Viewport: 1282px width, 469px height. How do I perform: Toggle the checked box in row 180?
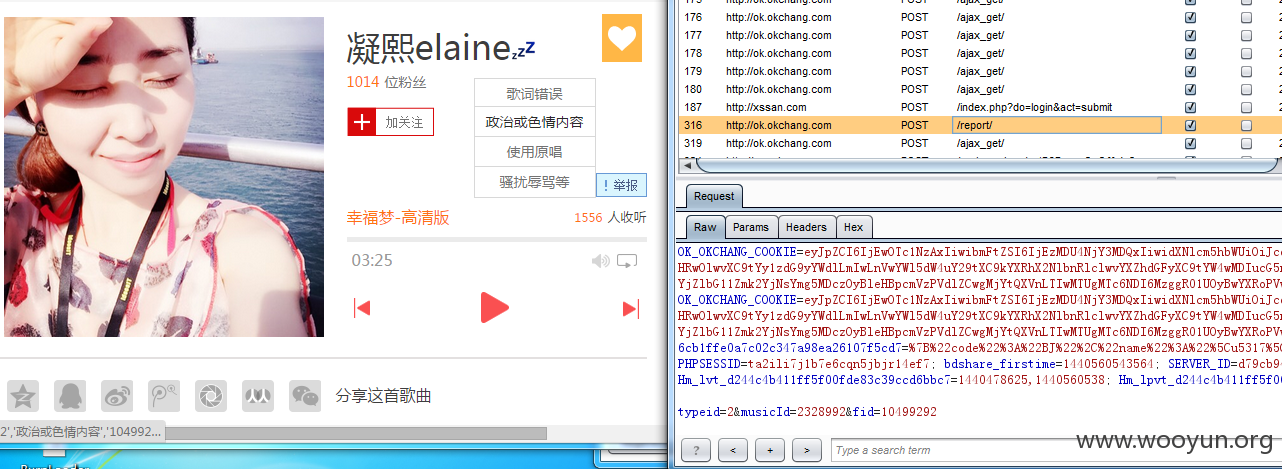(1190, 90)
